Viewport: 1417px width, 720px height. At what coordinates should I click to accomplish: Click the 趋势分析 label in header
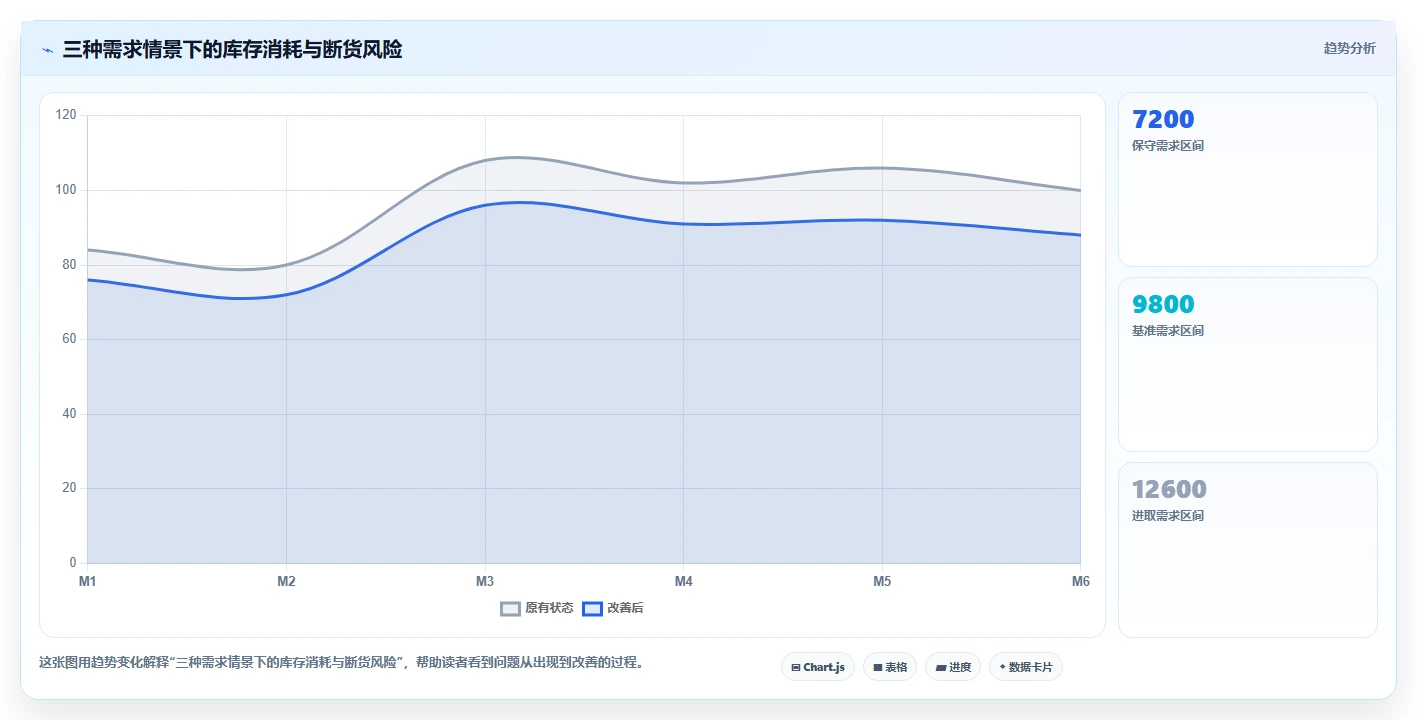point(1349,48)
